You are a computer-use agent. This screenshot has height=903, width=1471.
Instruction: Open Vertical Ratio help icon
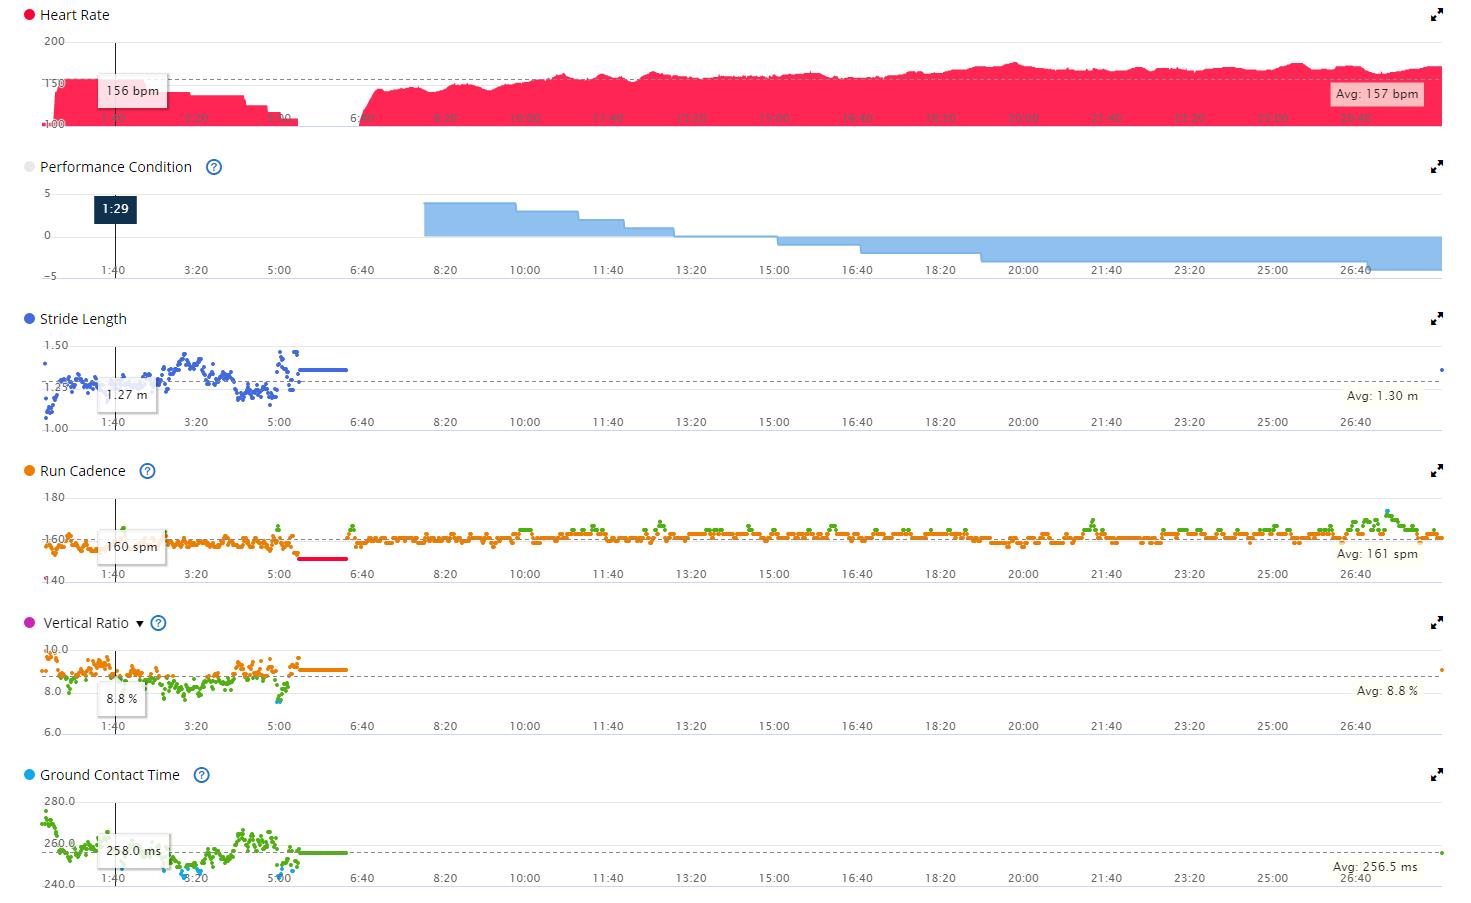point(158,623)
